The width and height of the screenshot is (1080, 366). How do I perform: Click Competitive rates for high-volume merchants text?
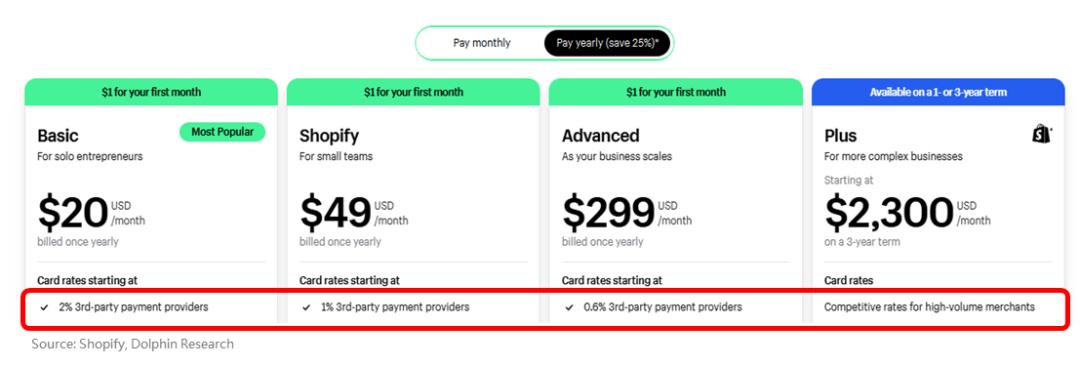click(x=929, y=307)
